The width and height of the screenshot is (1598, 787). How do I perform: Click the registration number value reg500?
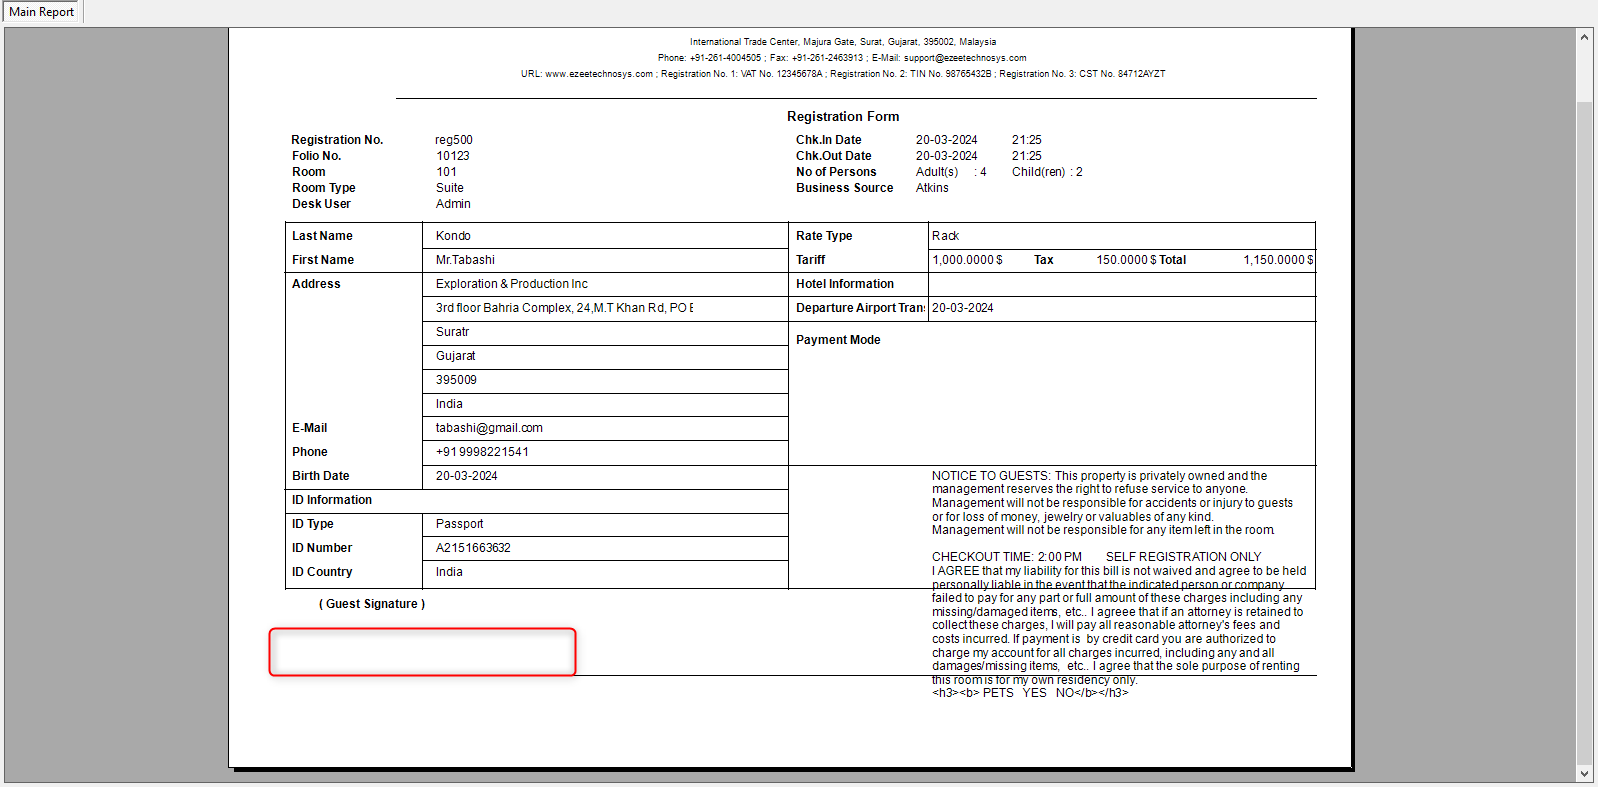tap(454, 140)
